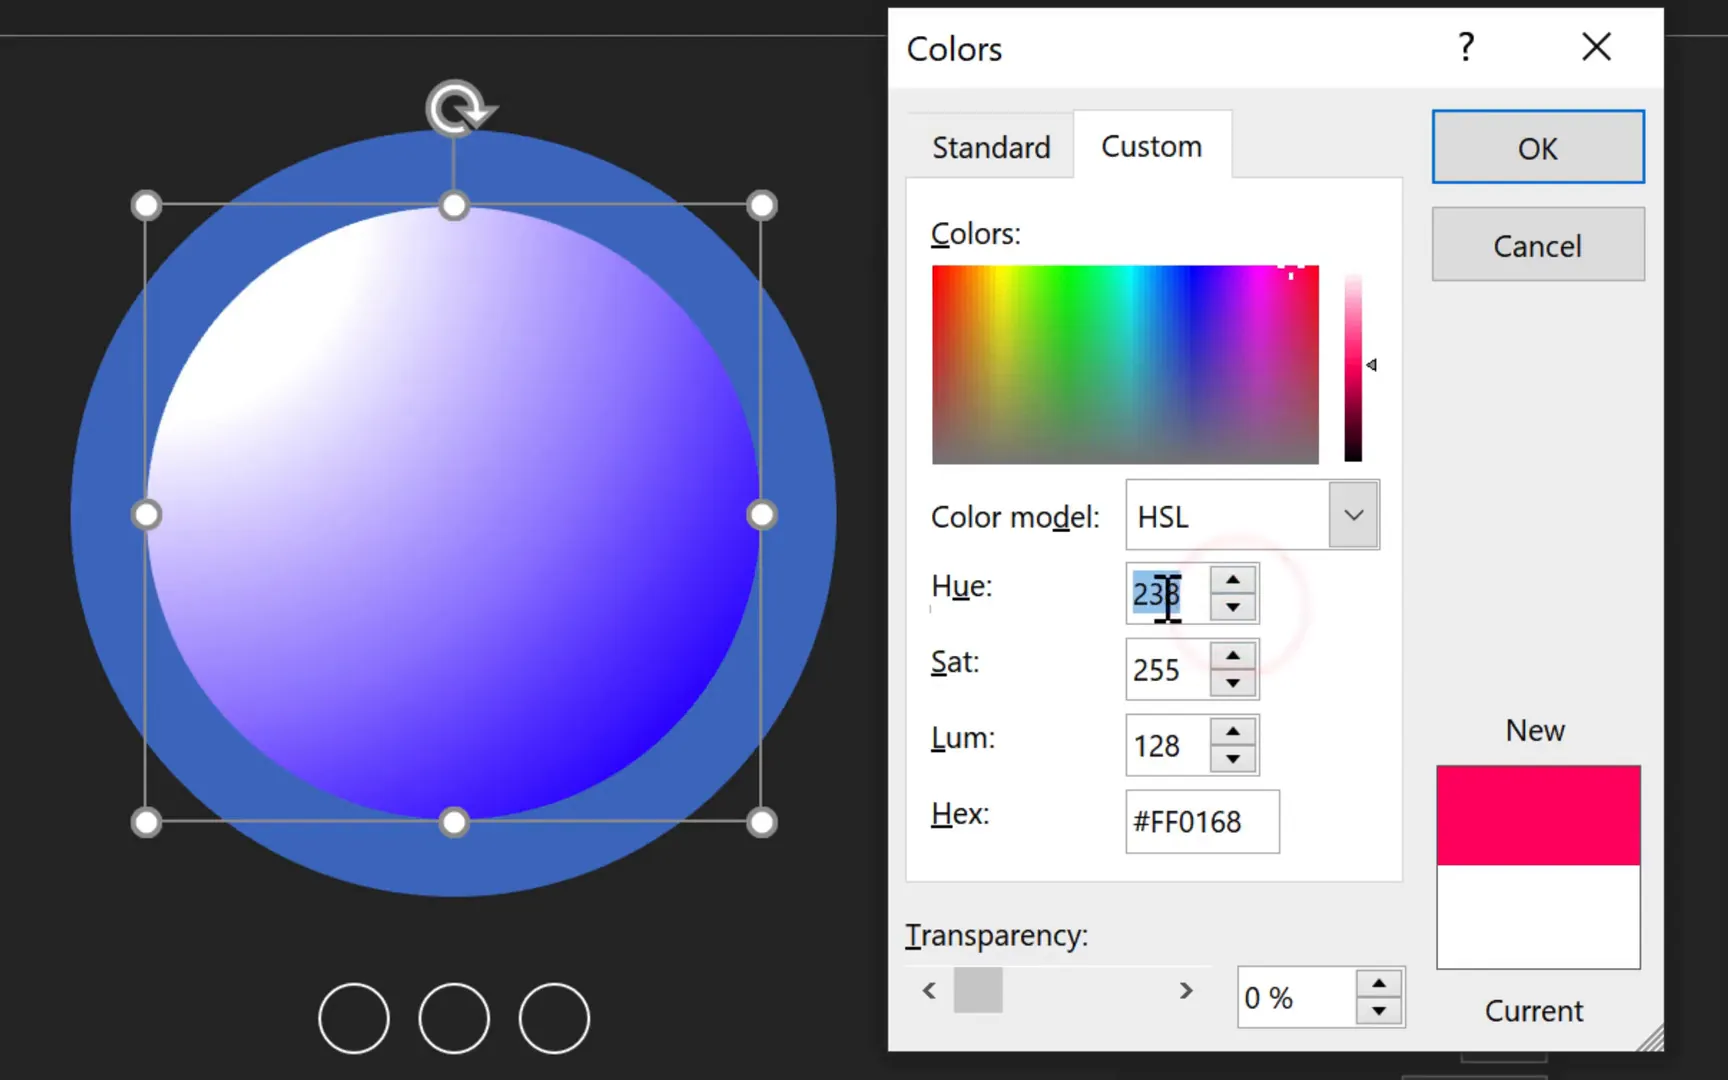Screen dimensions: 1728x1080
Task: Open the Color model dropdown
Action: pos(1354,515)
